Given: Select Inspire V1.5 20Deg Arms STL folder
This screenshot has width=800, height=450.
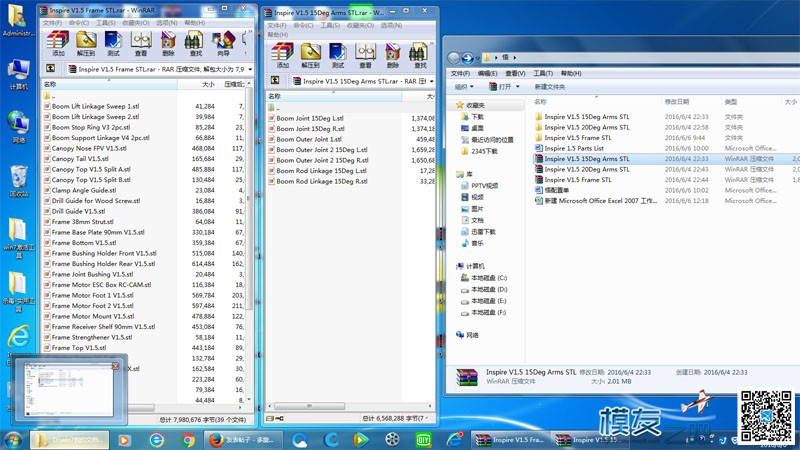Looking at the screenshot, I should coord(587,127).
